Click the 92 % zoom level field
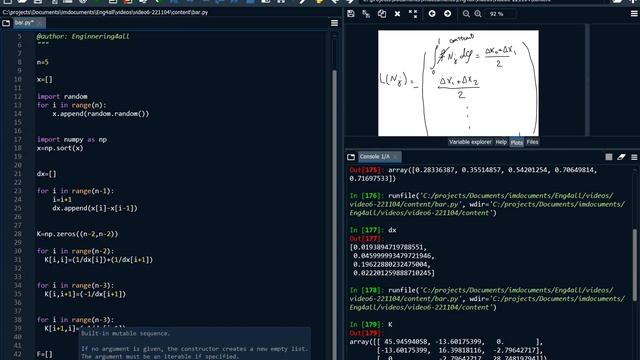 point(500,14)
